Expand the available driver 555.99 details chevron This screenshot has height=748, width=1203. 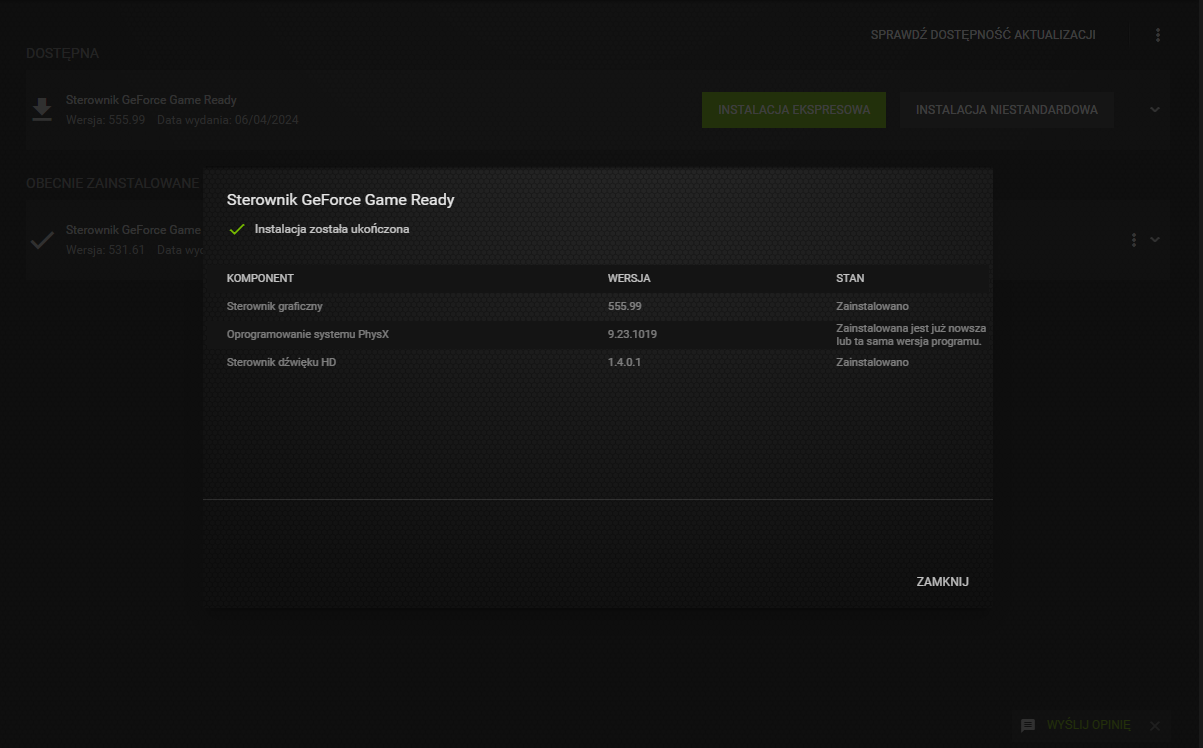point(1155,110)
